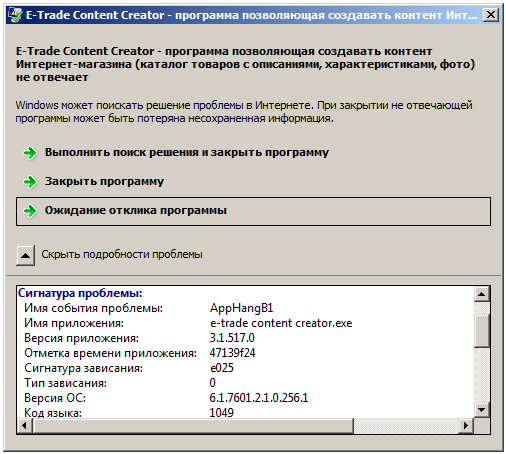Click green arrow next to 'Закрыть программу'

point(30,182)
